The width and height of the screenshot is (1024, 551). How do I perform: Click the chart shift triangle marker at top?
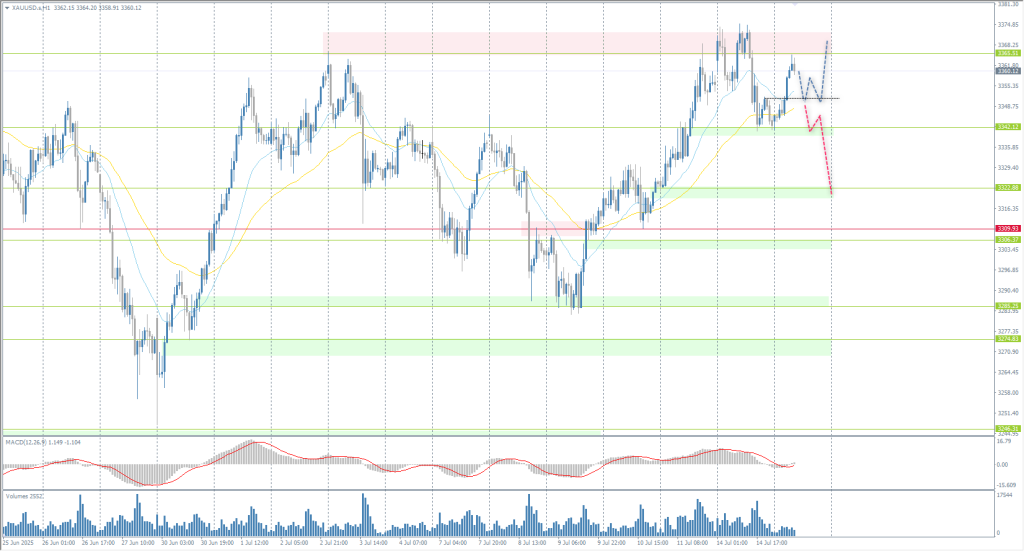click(796, 3)
